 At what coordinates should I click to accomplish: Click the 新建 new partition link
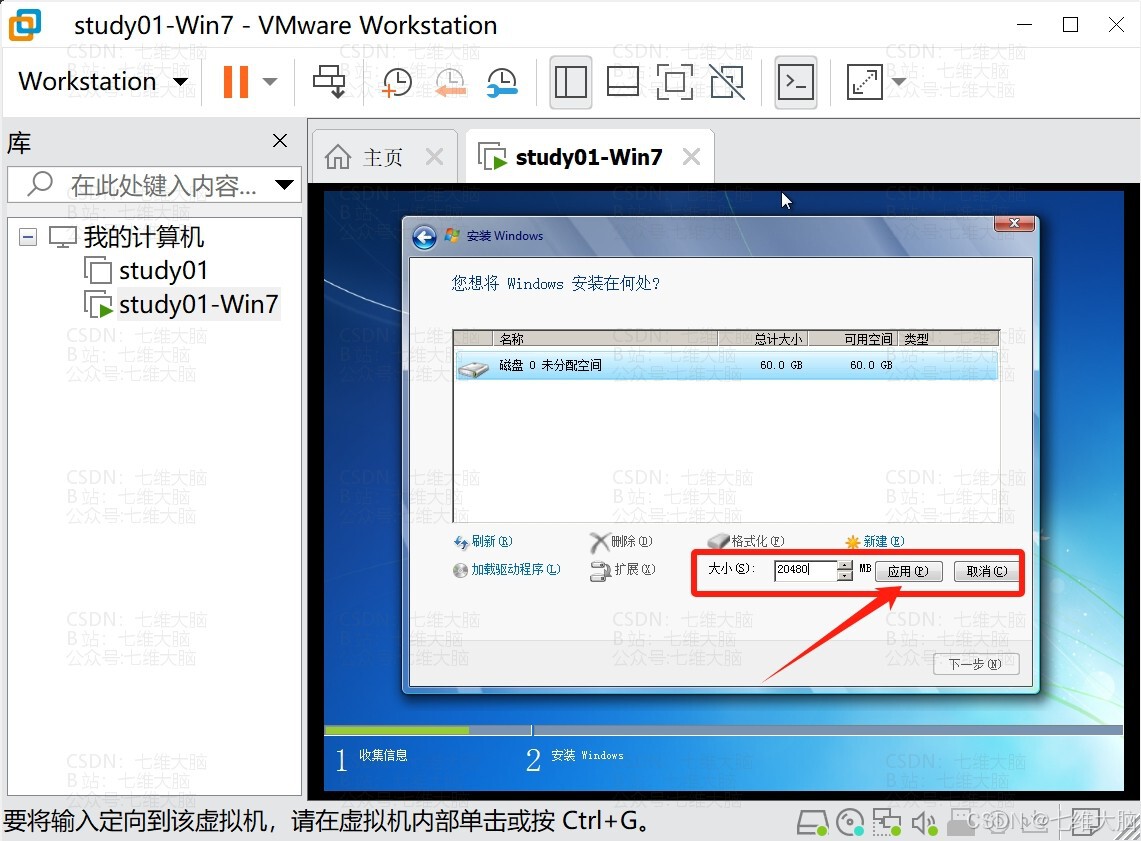click(875, 541)
